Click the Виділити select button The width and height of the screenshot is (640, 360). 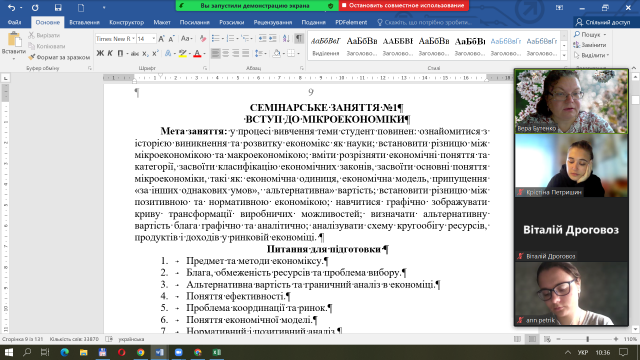[x=591, y=55]
